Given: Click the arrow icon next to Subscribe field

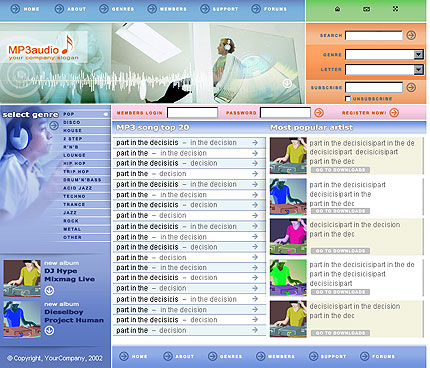Looking at the screenshot, I should (x=411, y=87).
